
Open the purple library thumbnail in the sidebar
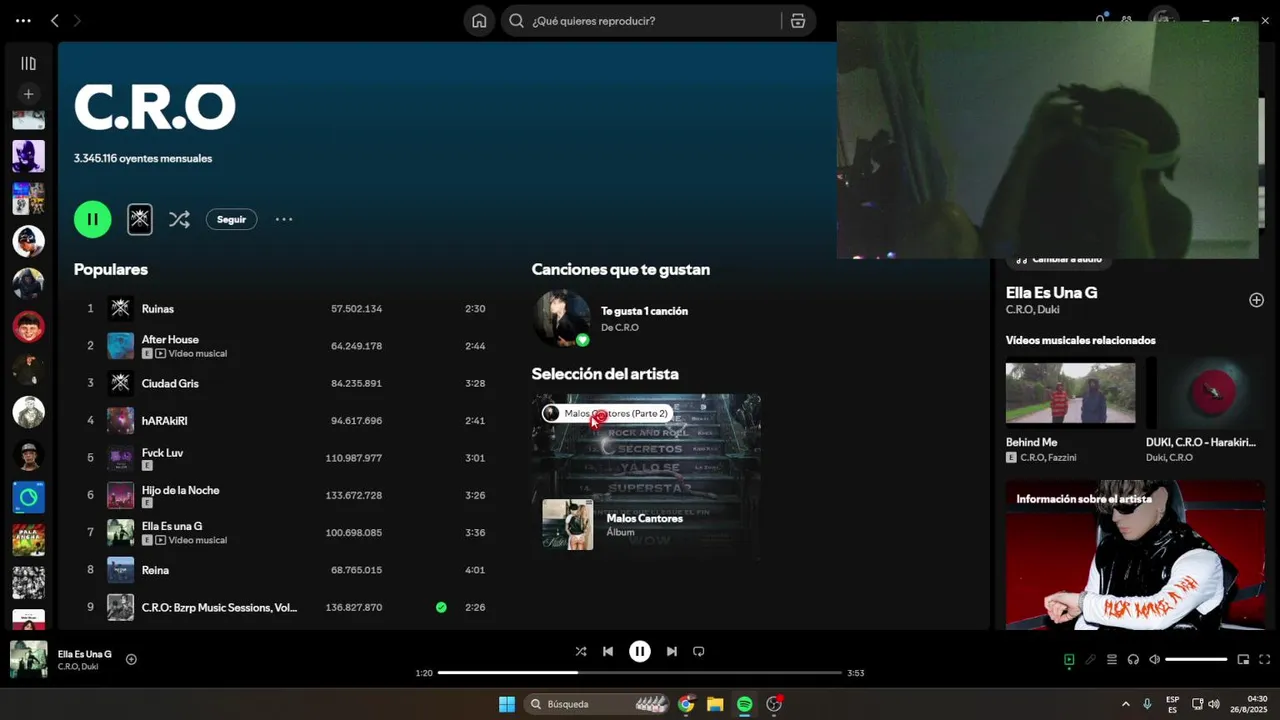click(x=28, y=155)
